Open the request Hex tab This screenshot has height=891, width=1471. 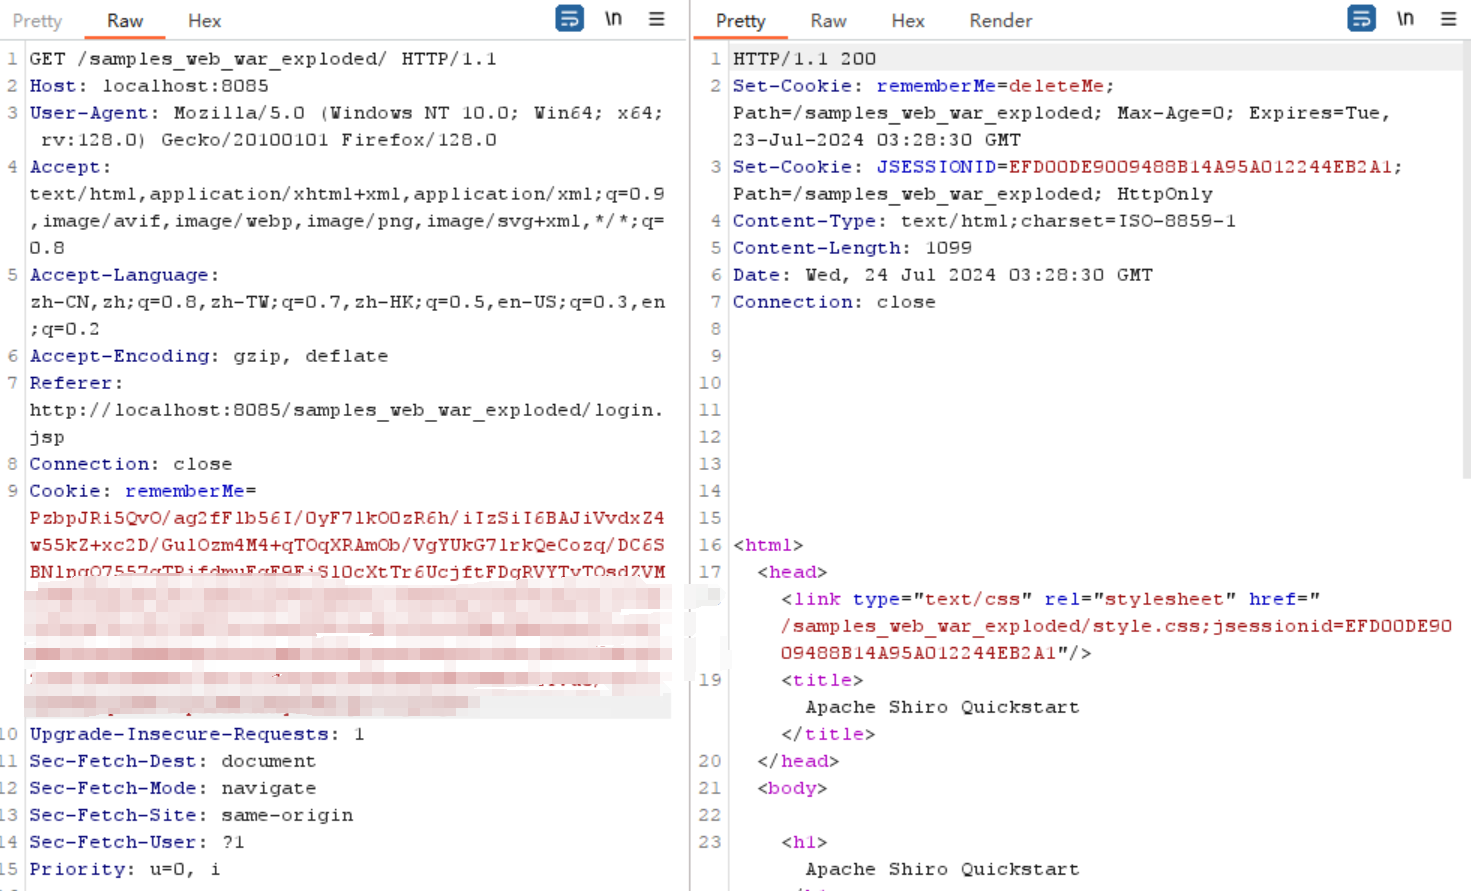click(x=204, y=21)
